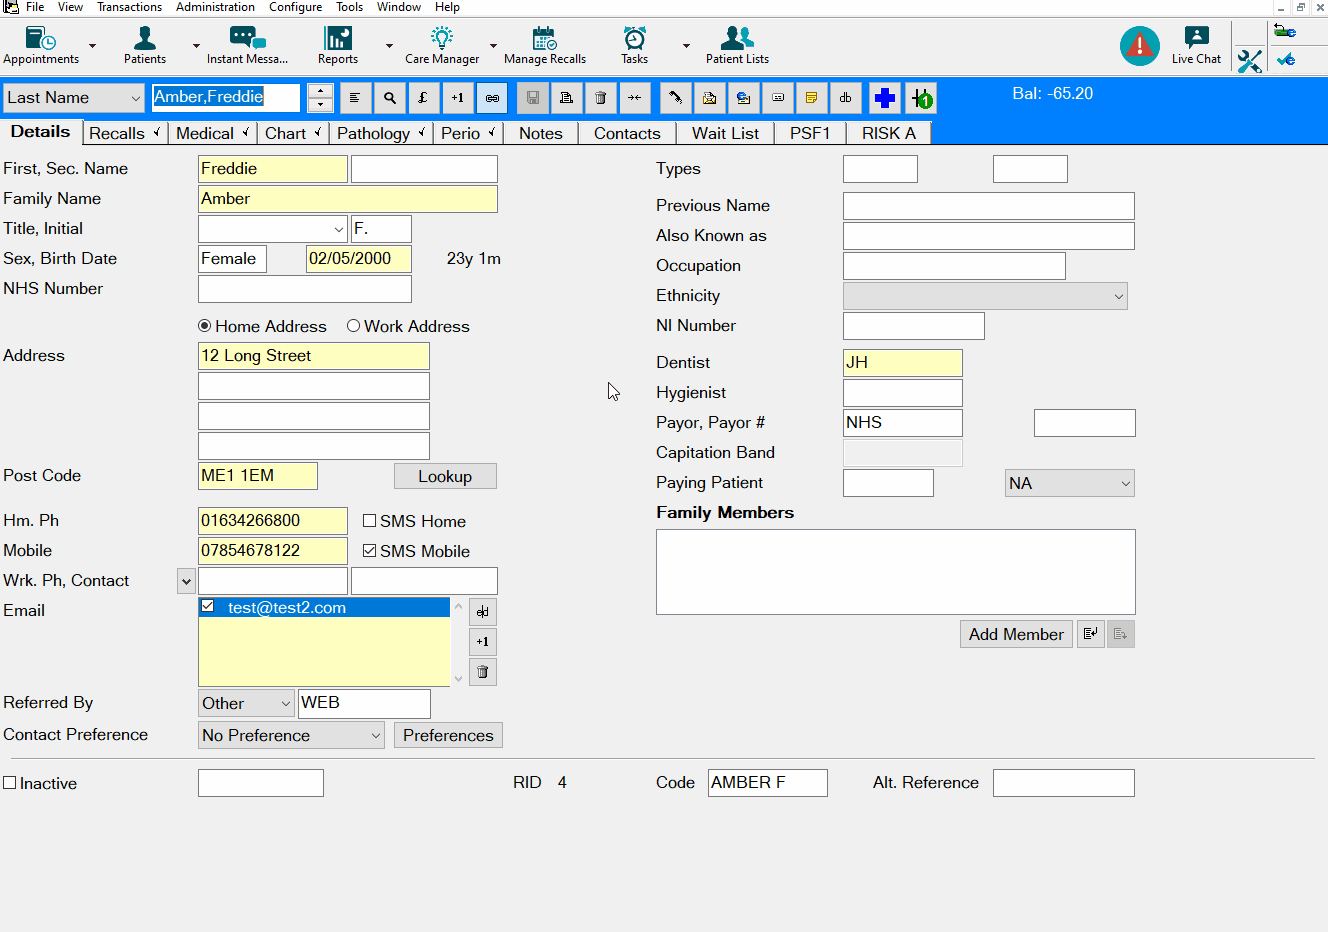Click the merge arrows toolbar icon
The image size is (1328, 932).
point(635,98)
